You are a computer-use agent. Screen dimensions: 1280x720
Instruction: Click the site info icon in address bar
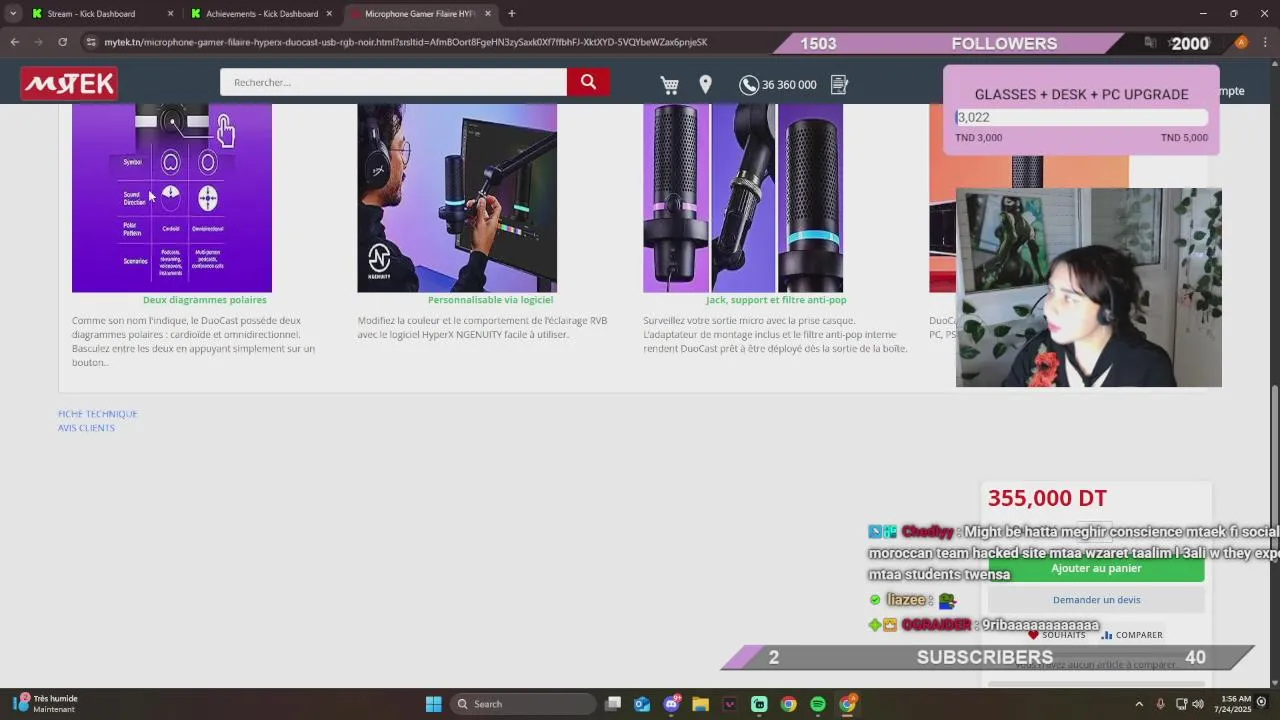pos(92,42)
